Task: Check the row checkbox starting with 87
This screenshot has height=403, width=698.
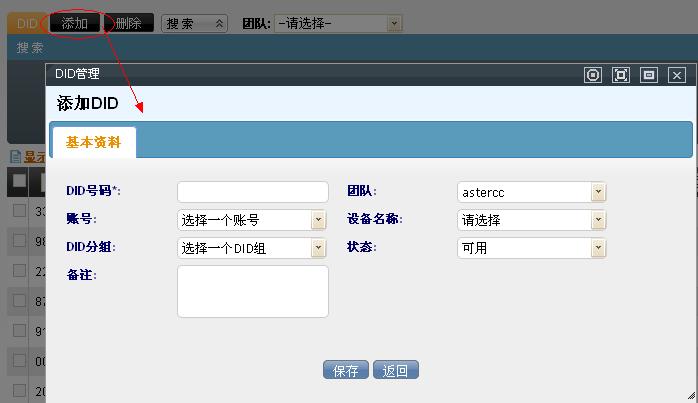Action: pyautogui.click(x=18, y=300)
